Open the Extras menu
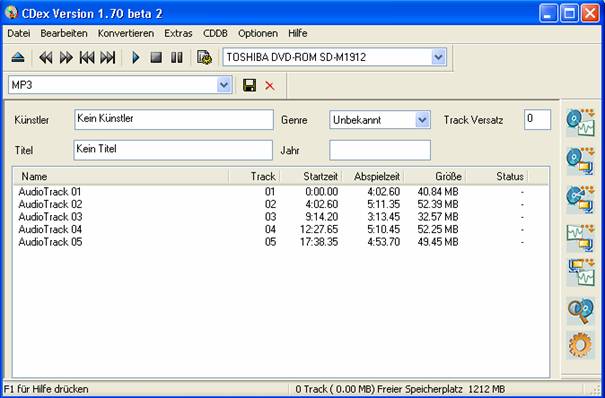The image size is (605, 398). point(178,34)
